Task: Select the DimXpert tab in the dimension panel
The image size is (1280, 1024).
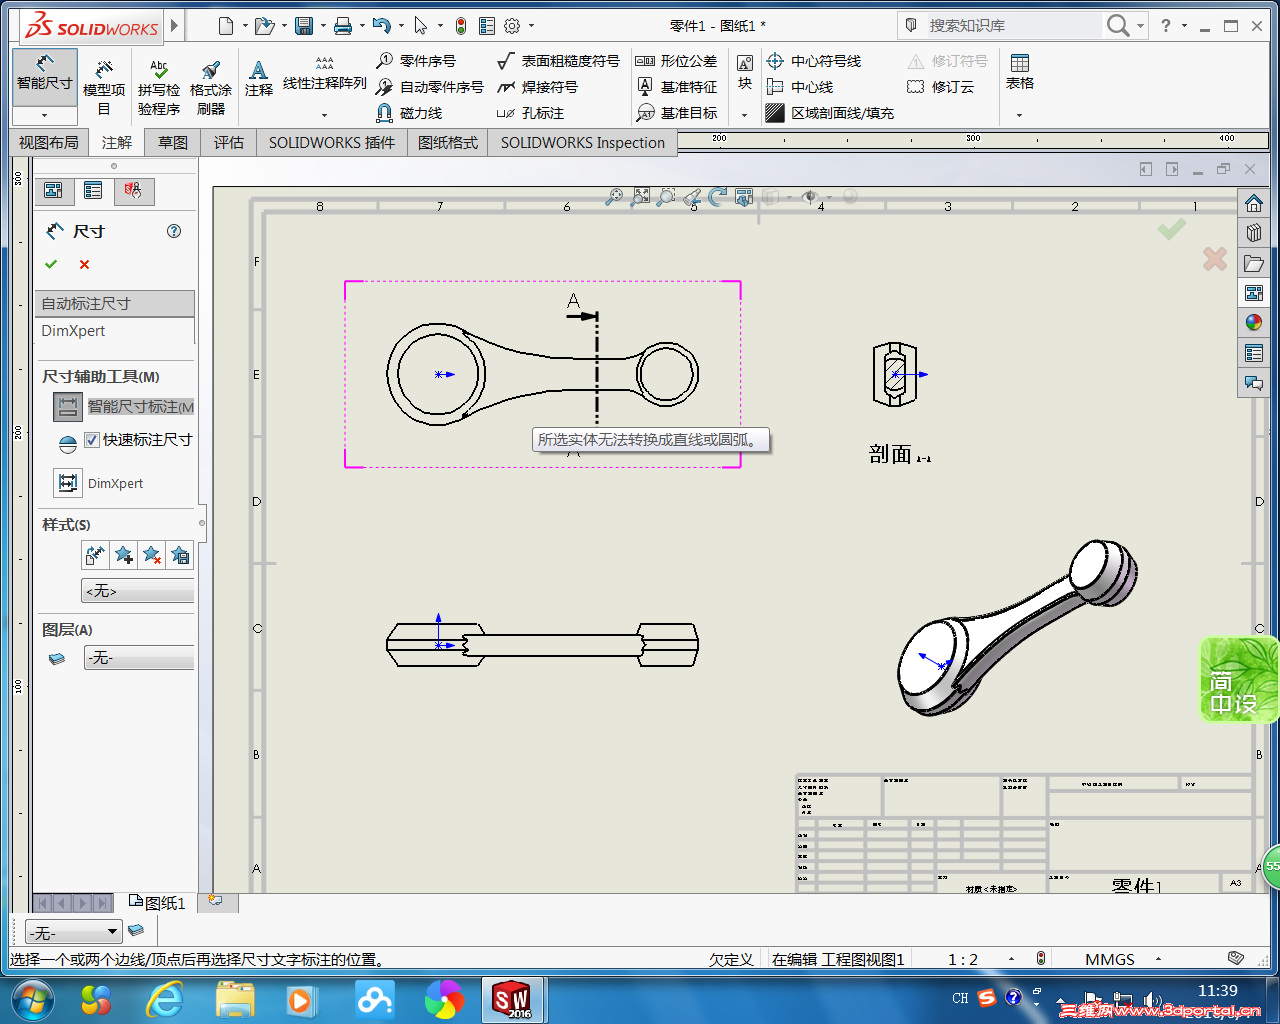Action: click(x=114, y=331)
